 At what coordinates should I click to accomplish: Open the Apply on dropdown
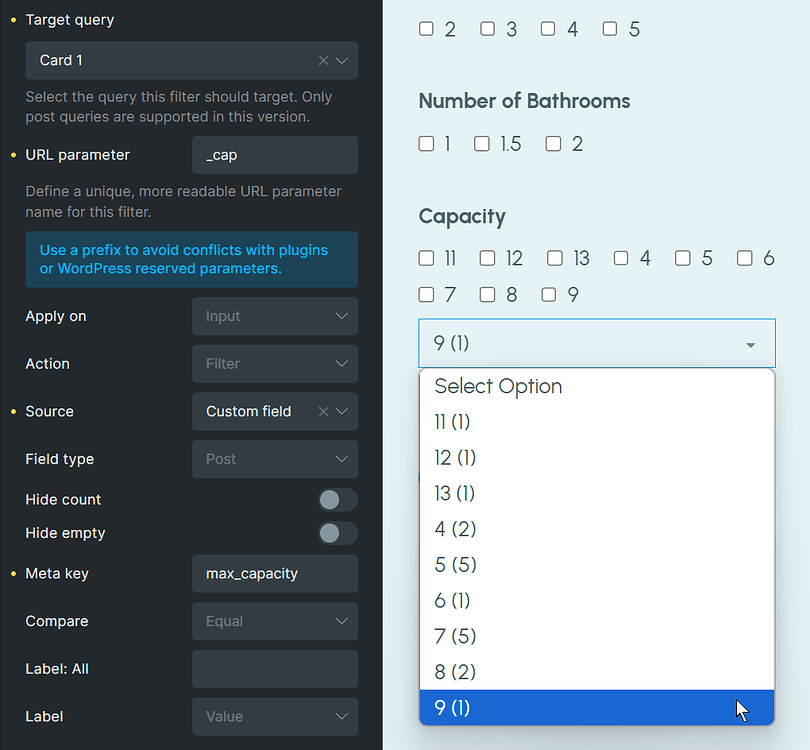274,316
